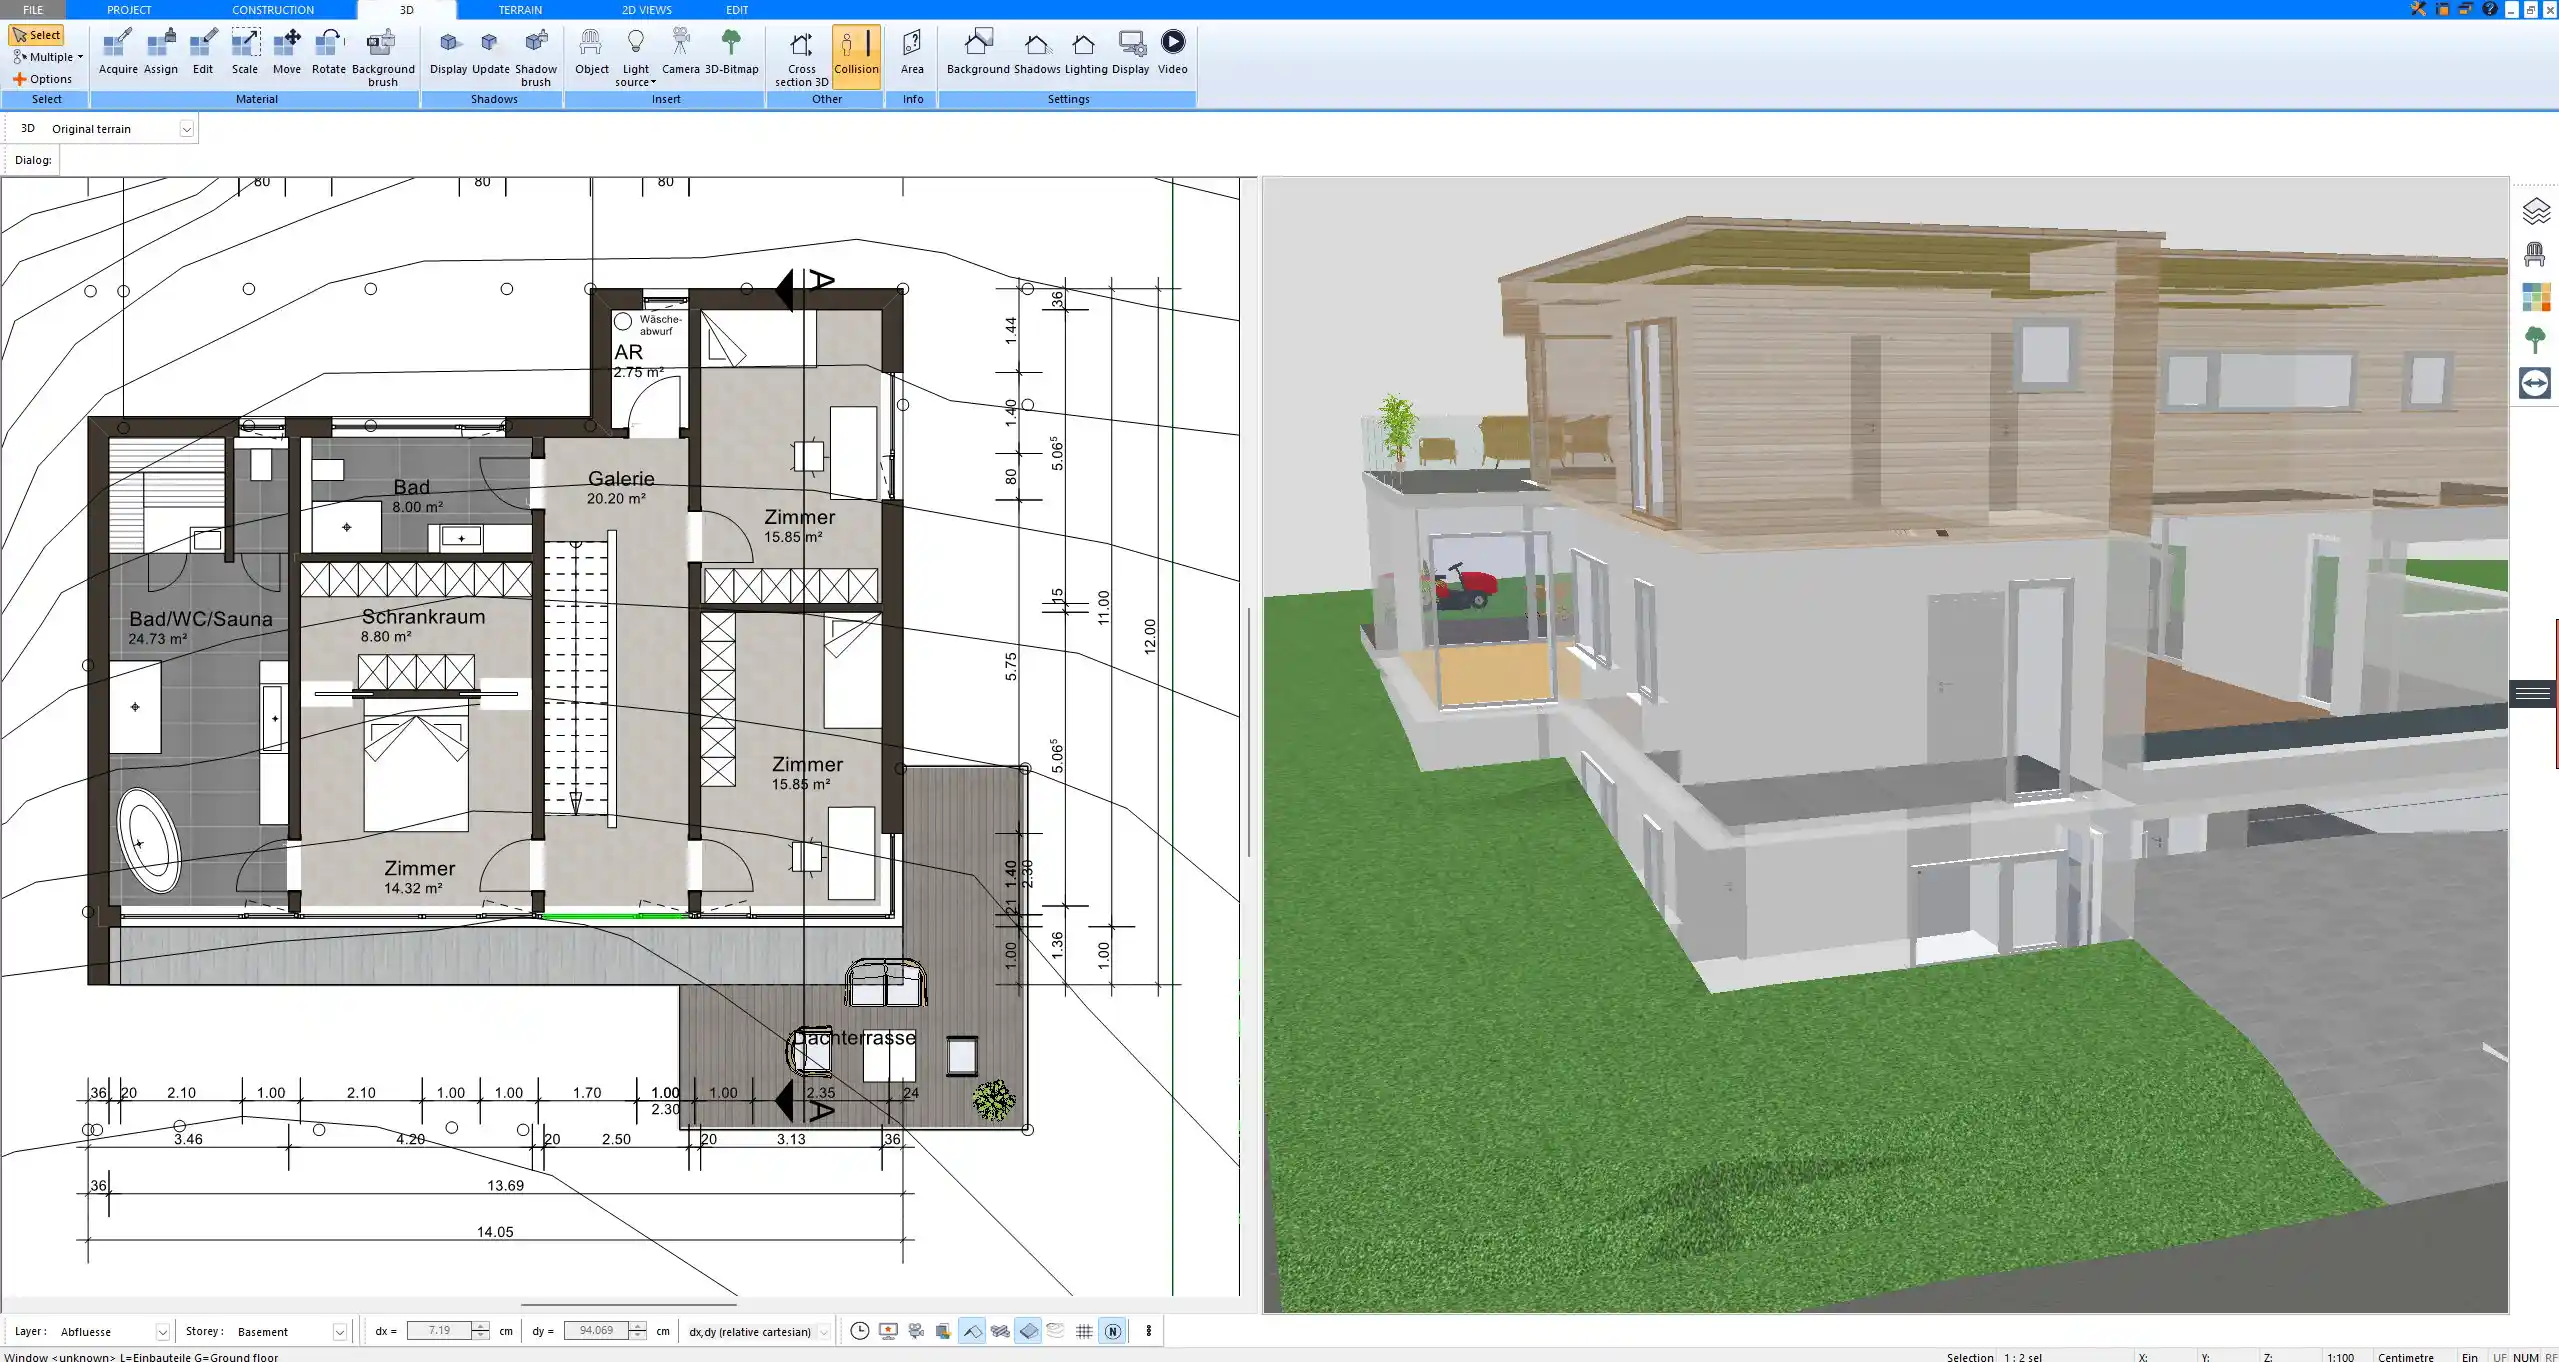Click the monitor star icon in bottom toolbar
Screen dimensions: 2559x1362
point(888,1331)
